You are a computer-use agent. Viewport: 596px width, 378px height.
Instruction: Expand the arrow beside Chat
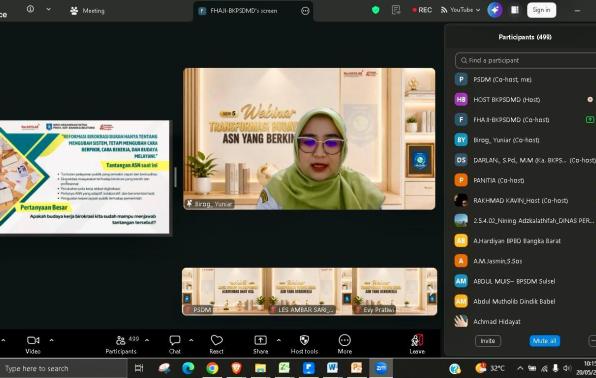coord(191,340)
